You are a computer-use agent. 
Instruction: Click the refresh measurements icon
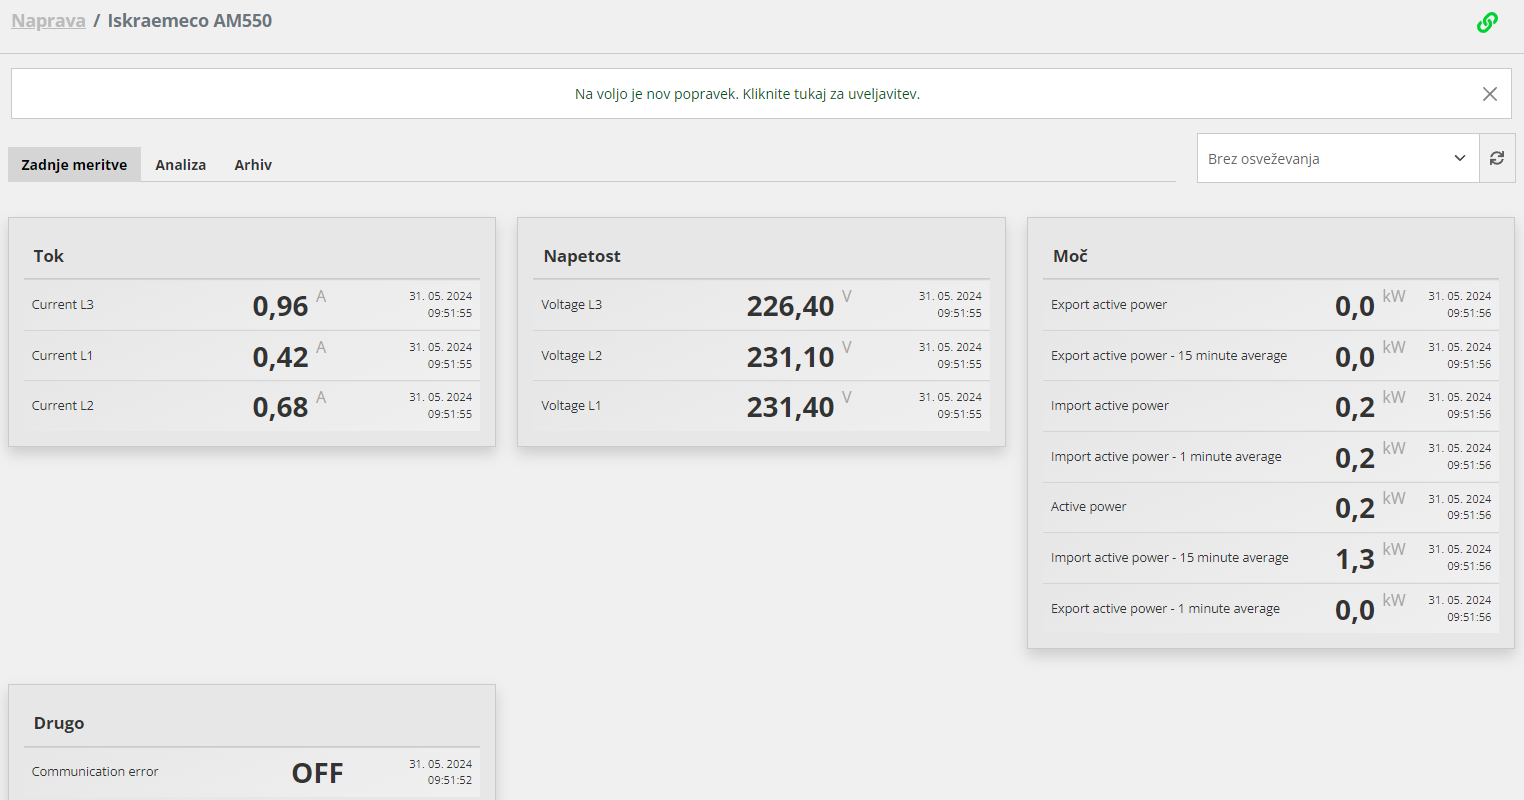coord(1497,158)
